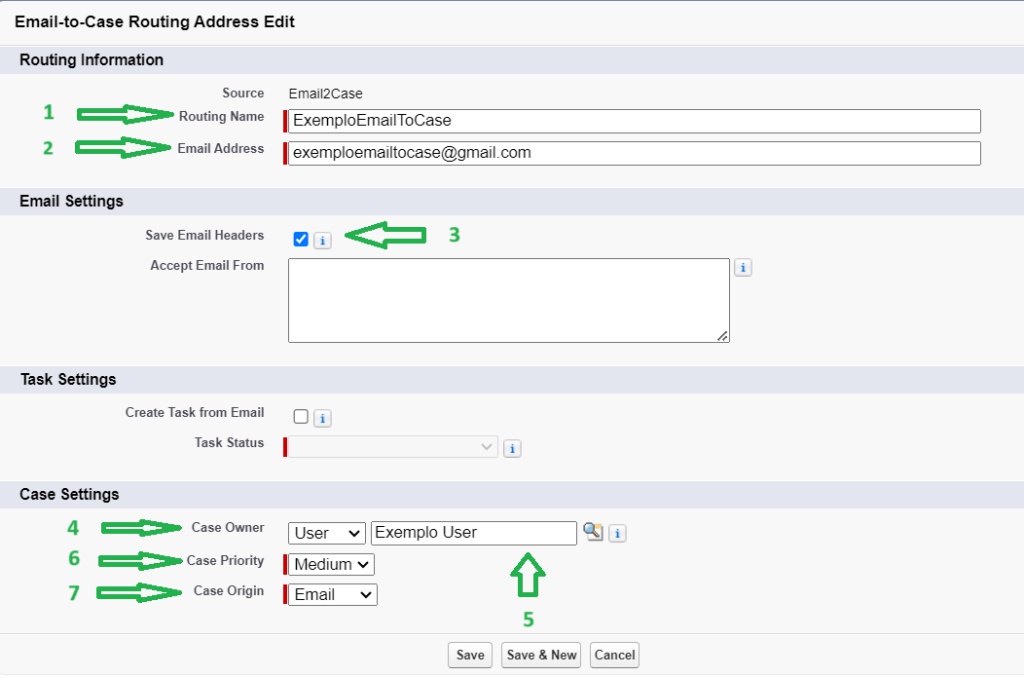This screenshot has width=1024, height=677.
Task: Click resize handle of Accept Email From box
Action: (722, 336)
